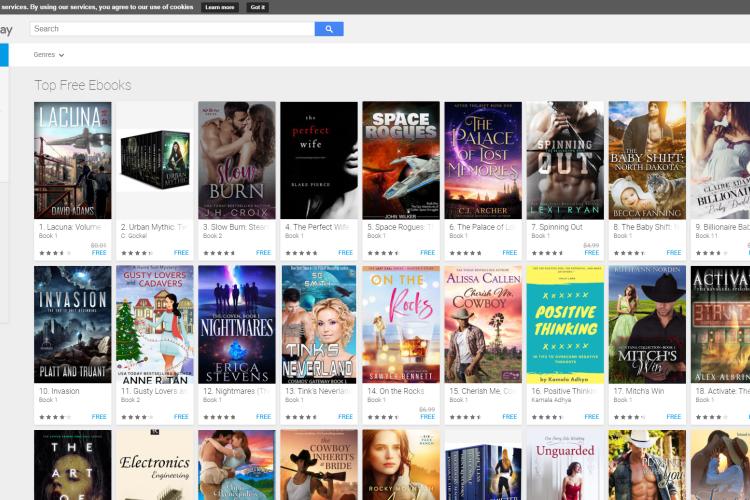Click FREE price on Positive Thinking
750x500 pixels.
pyautogui.click(x=592, y=417)
